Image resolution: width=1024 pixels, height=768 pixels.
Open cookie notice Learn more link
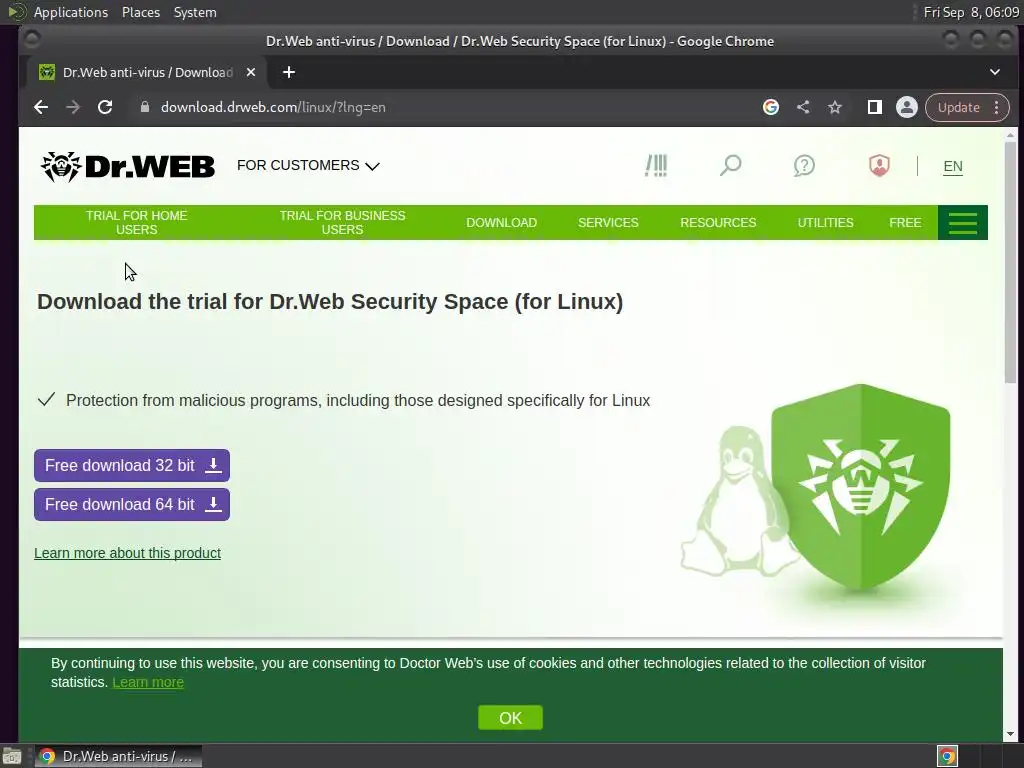pos(148,682)
